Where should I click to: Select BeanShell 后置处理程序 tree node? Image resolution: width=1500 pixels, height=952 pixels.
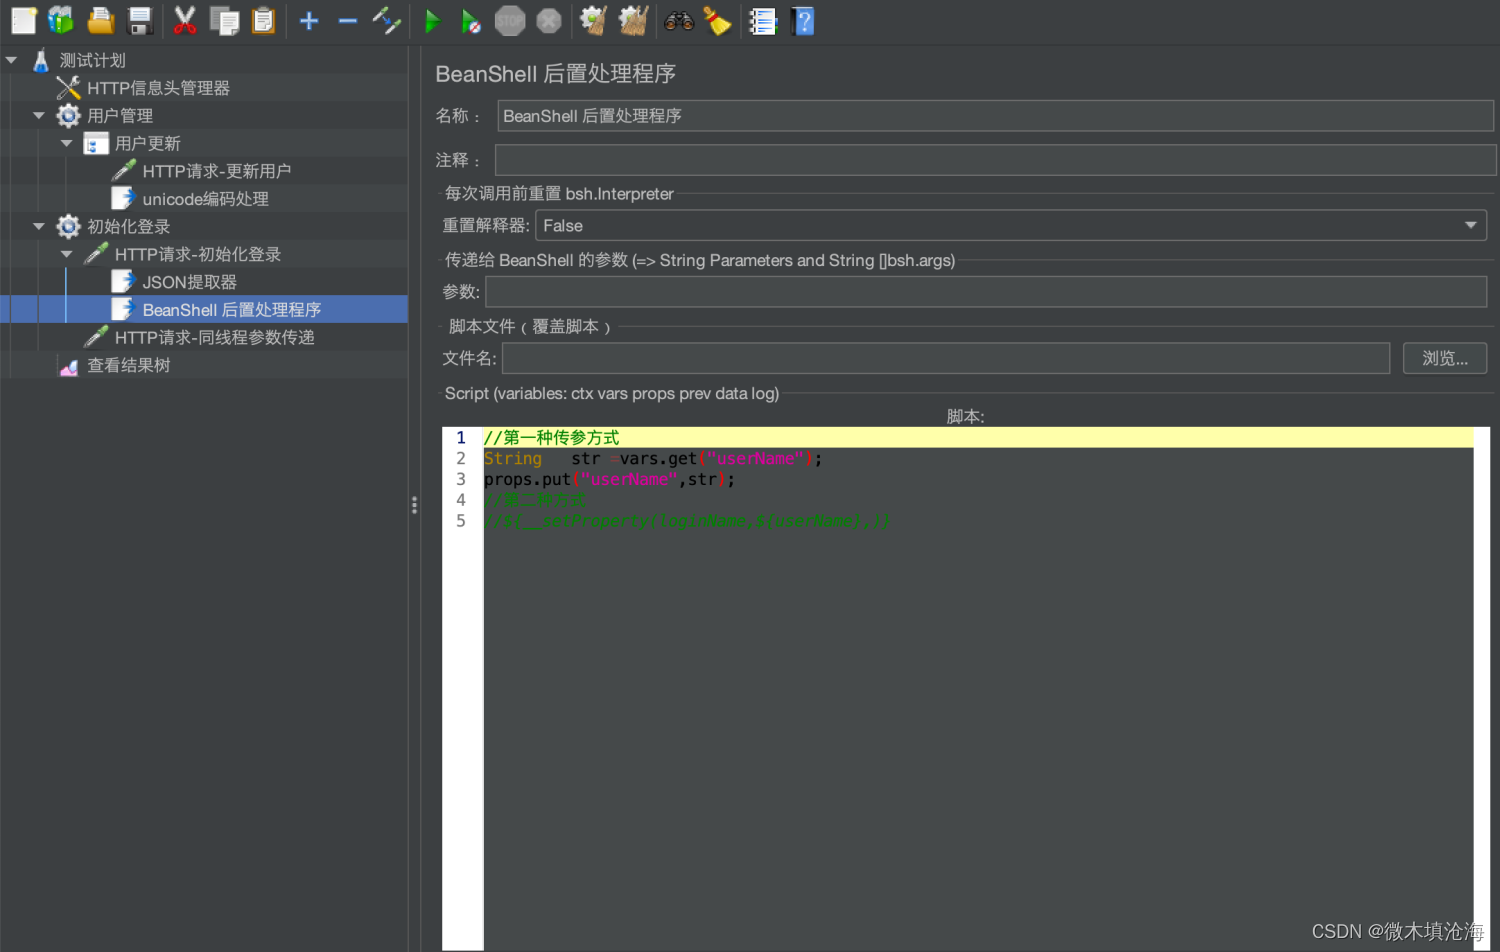coord(231,310)
